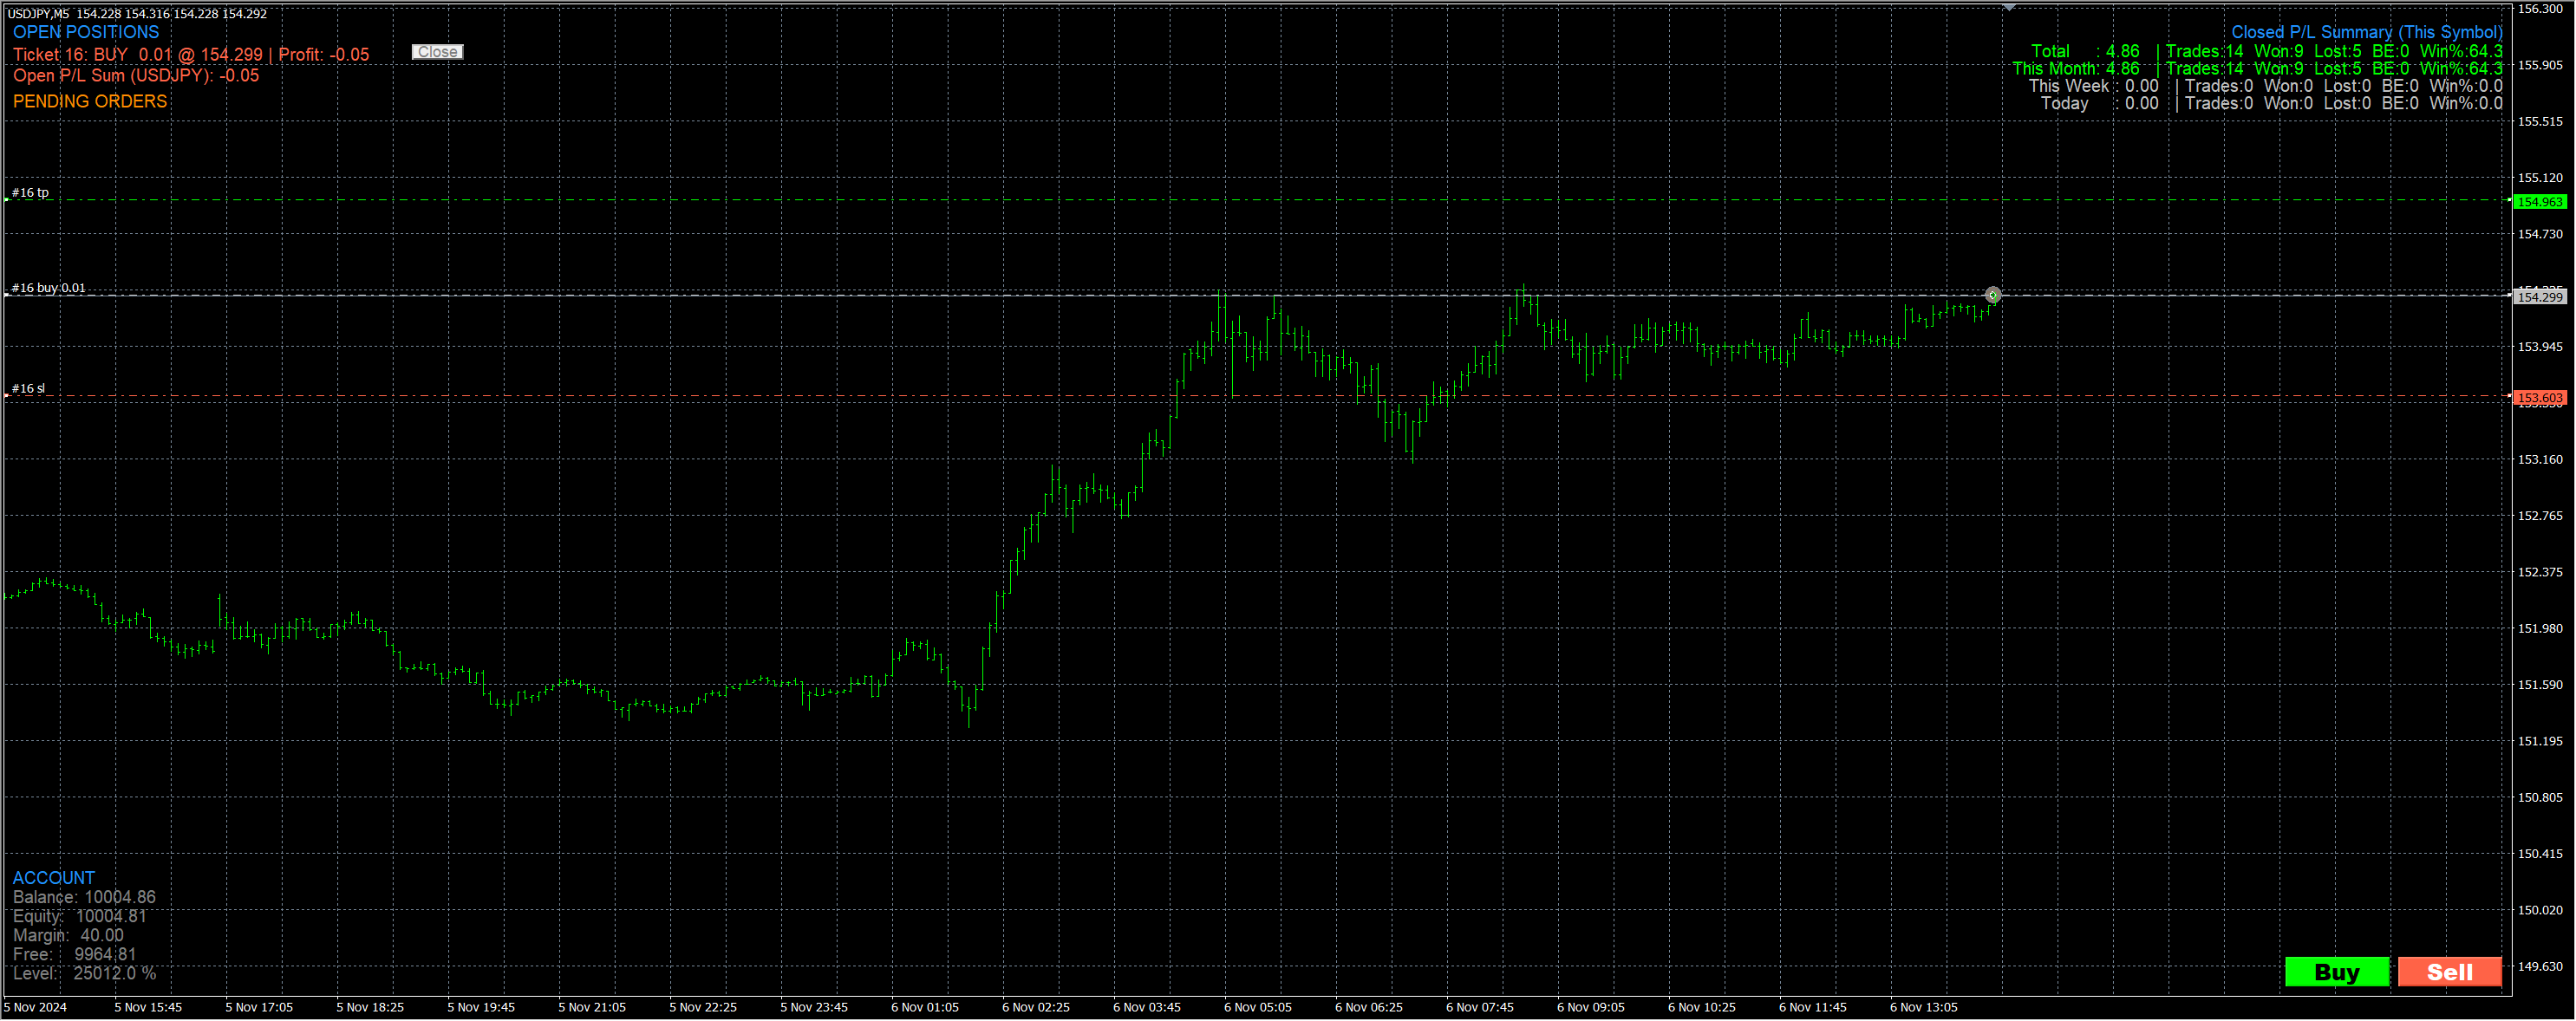The width and height of the screenshot is (2576, 1021).
Task: Click the Closed P/L Summary heading
Action: 2366,32
